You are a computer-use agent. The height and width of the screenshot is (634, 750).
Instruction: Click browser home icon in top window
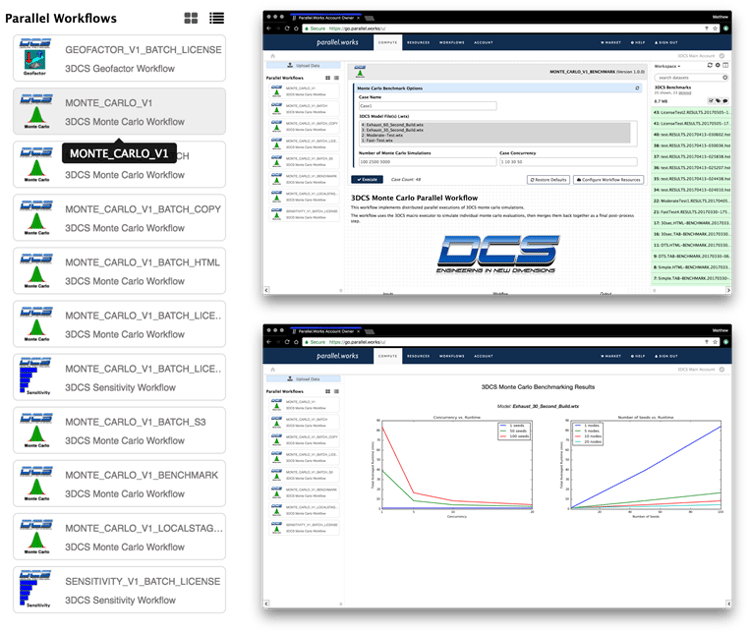(296, 28)
